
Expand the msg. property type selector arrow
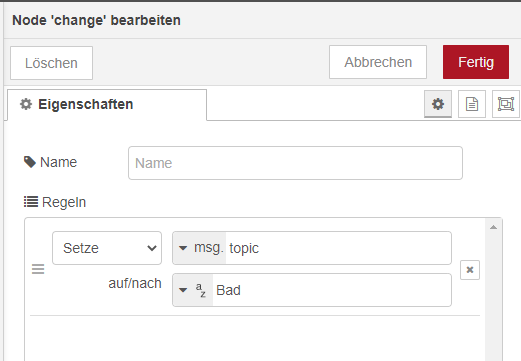pos(183,248)
